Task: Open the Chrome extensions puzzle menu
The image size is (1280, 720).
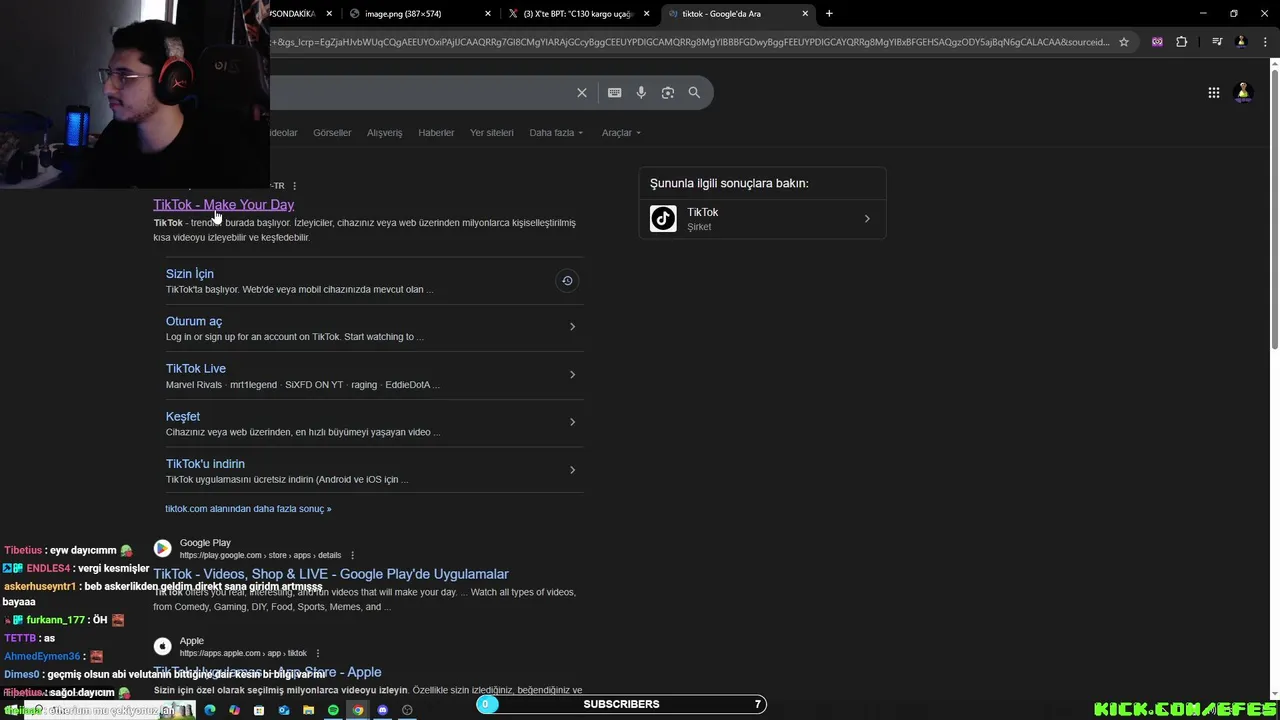Action: pyautogui.click(x=1182, y=42)
